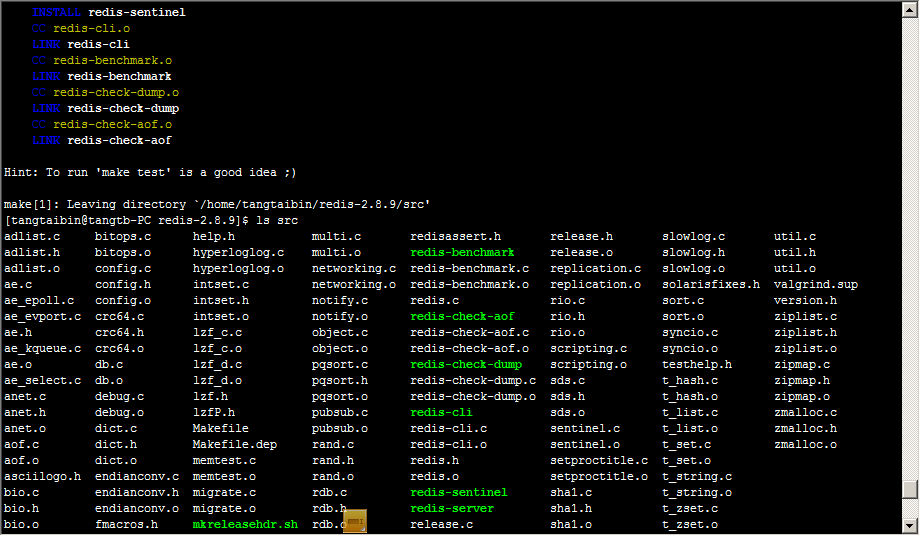Click the green redis-server file name
The width and height of the screenshot is (920, 536).
(x=452, y=508)
